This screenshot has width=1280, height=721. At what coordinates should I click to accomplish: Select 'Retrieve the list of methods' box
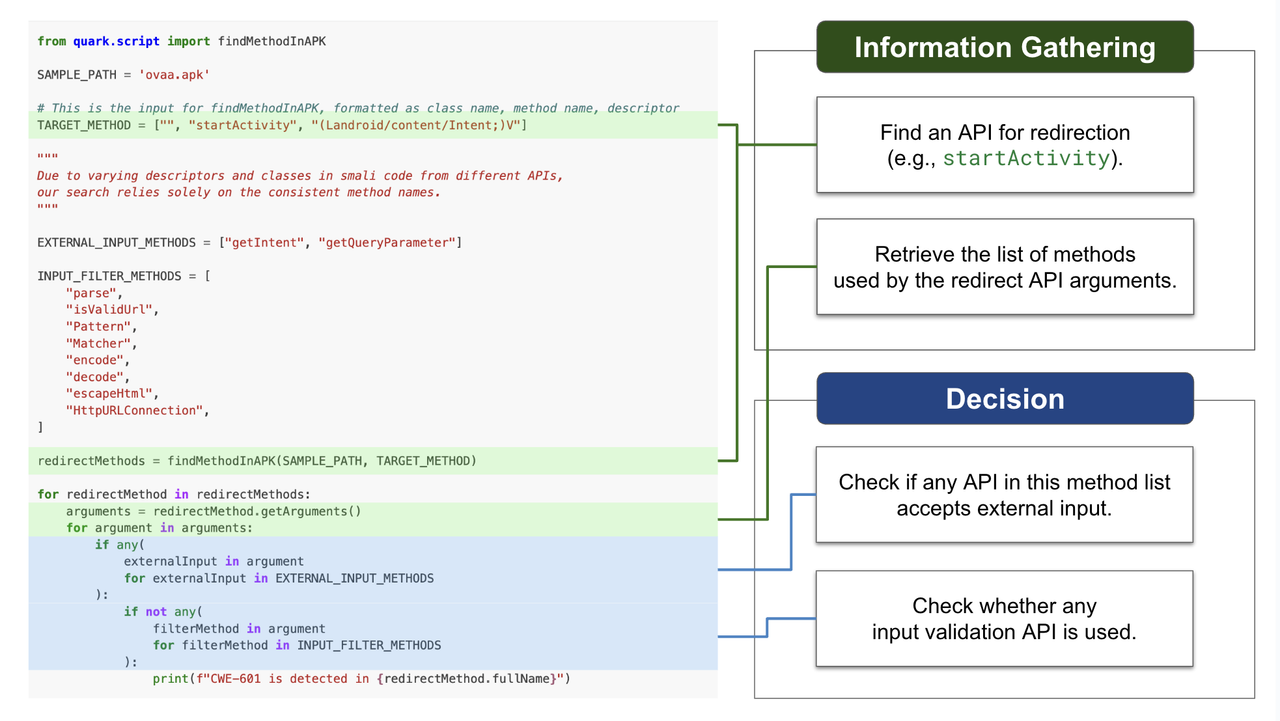click(1005, 267)
